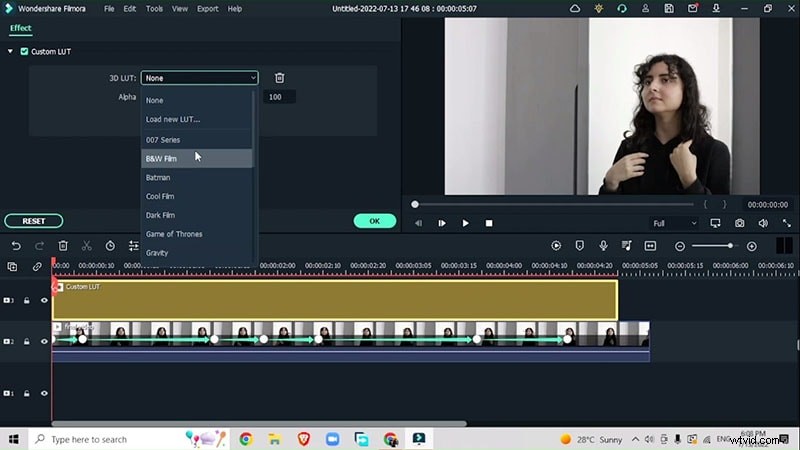Screen dimensions: 800x450
Task: Play the preview video
Action: 465,223
